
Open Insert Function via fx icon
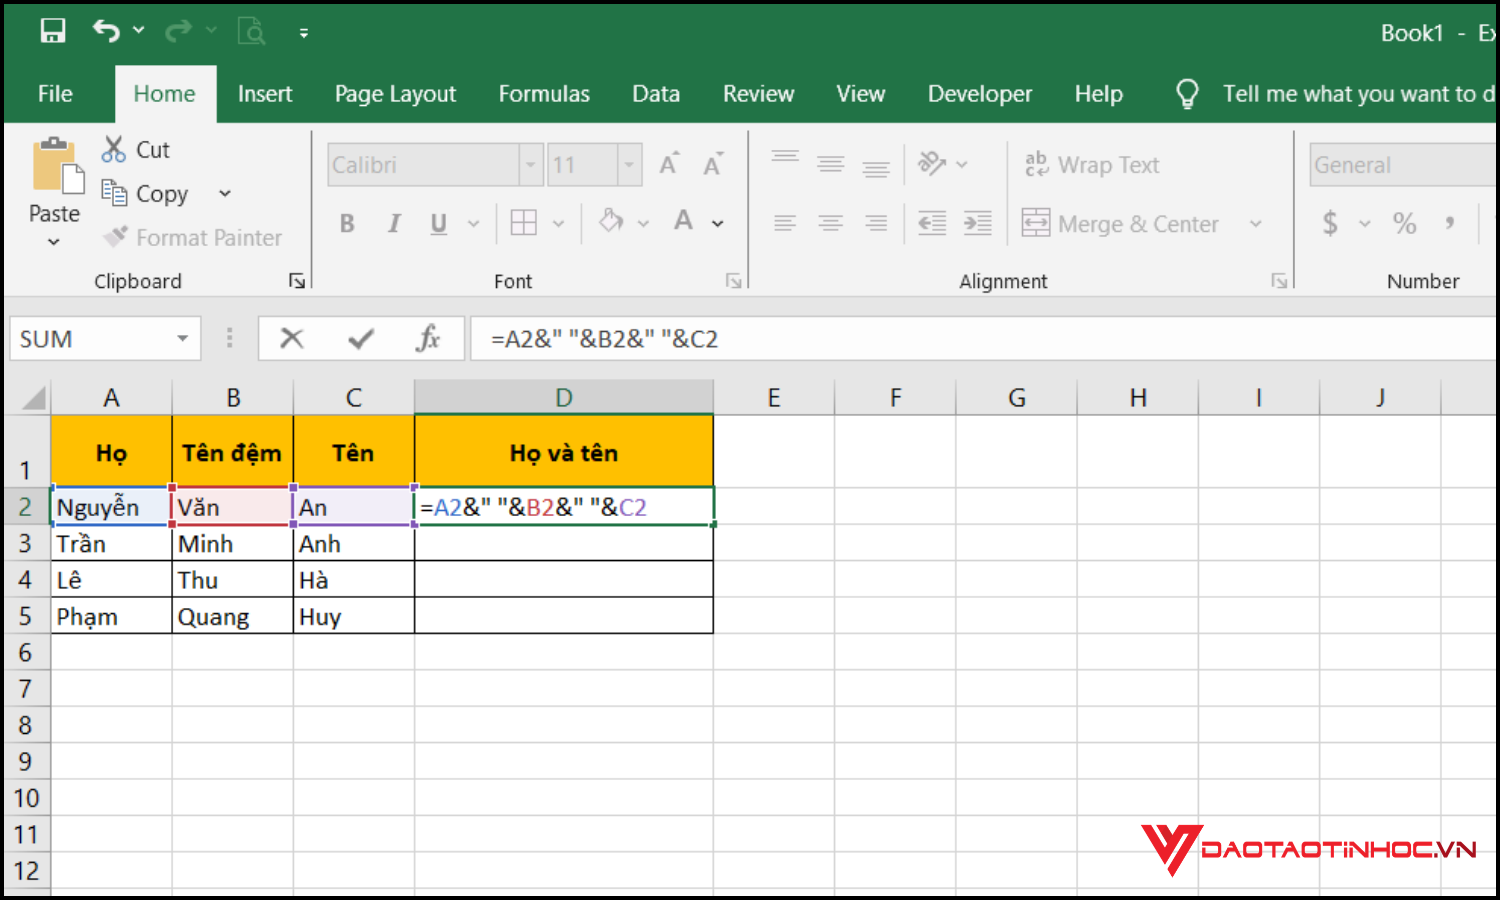428,339
